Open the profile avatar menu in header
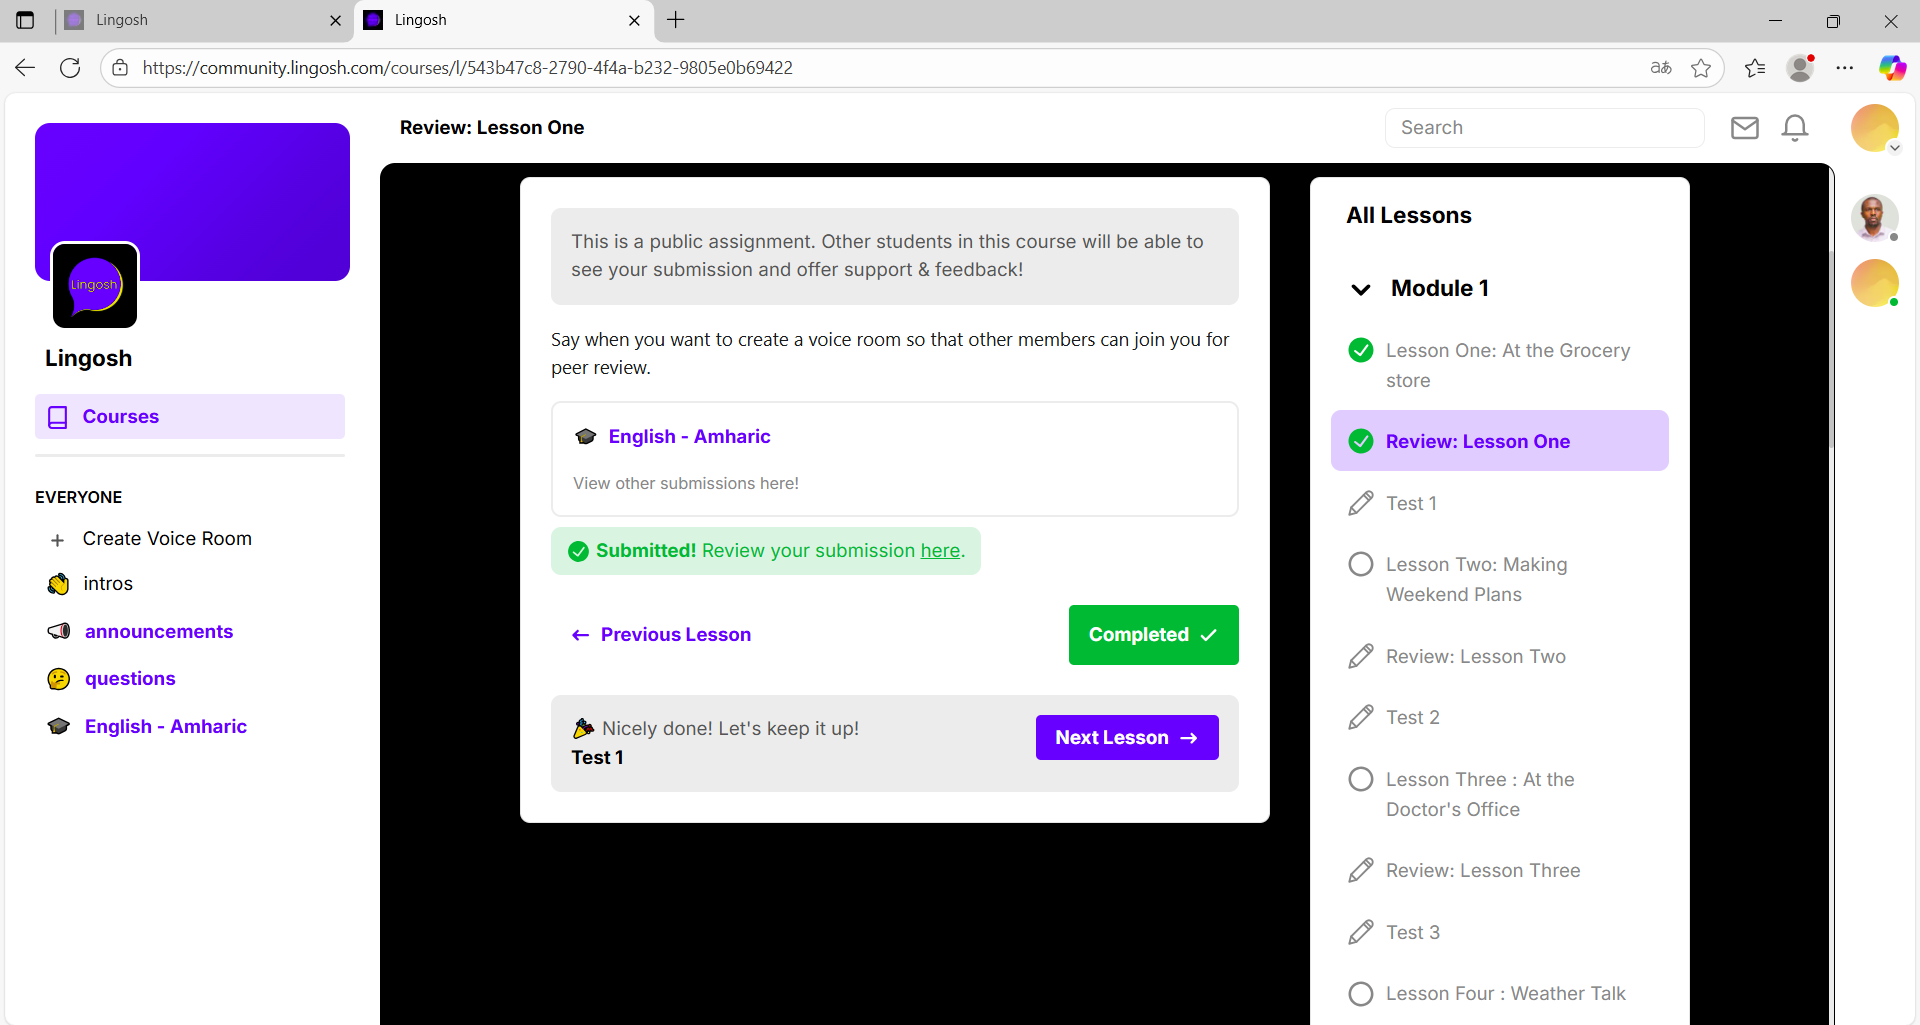The image size is (1920, 1025). 1875,129
